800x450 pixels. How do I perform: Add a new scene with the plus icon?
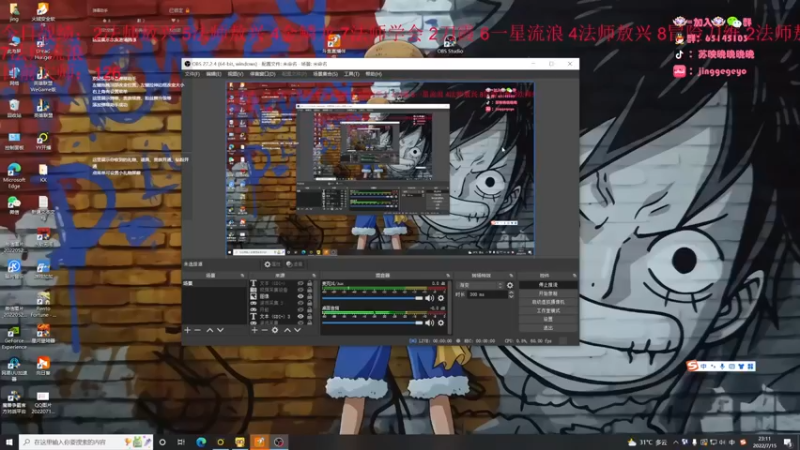coord(187,330)
